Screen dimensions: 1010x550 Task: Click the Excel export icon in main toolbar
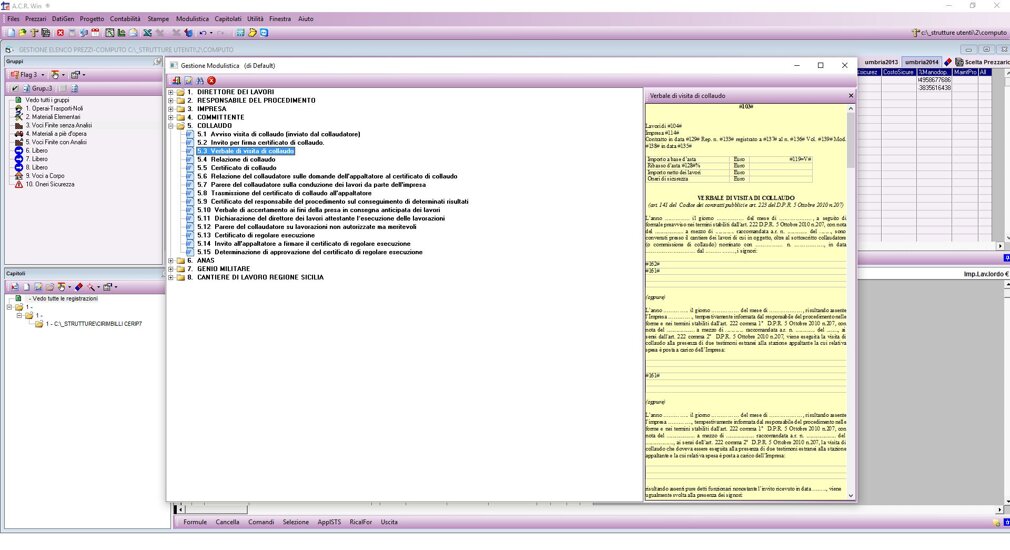146,33
